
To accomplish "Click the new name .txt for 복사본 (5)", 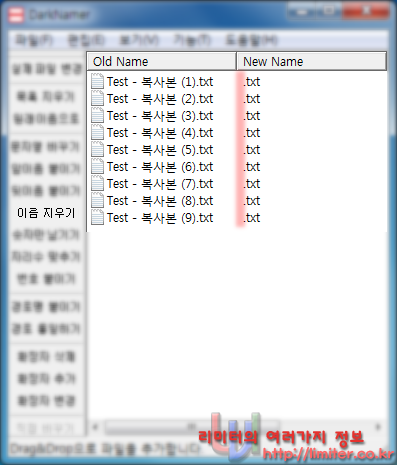I will coord(252,150).
